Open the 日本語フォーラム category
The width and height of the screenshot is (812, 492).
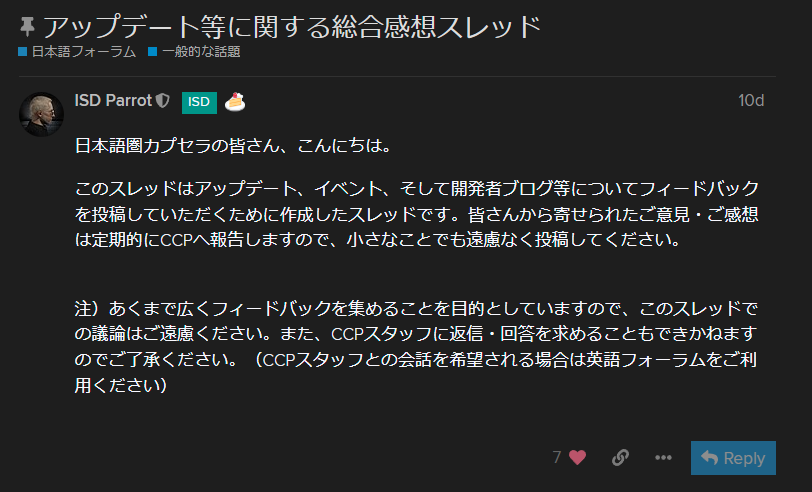(x=83, y=51)
